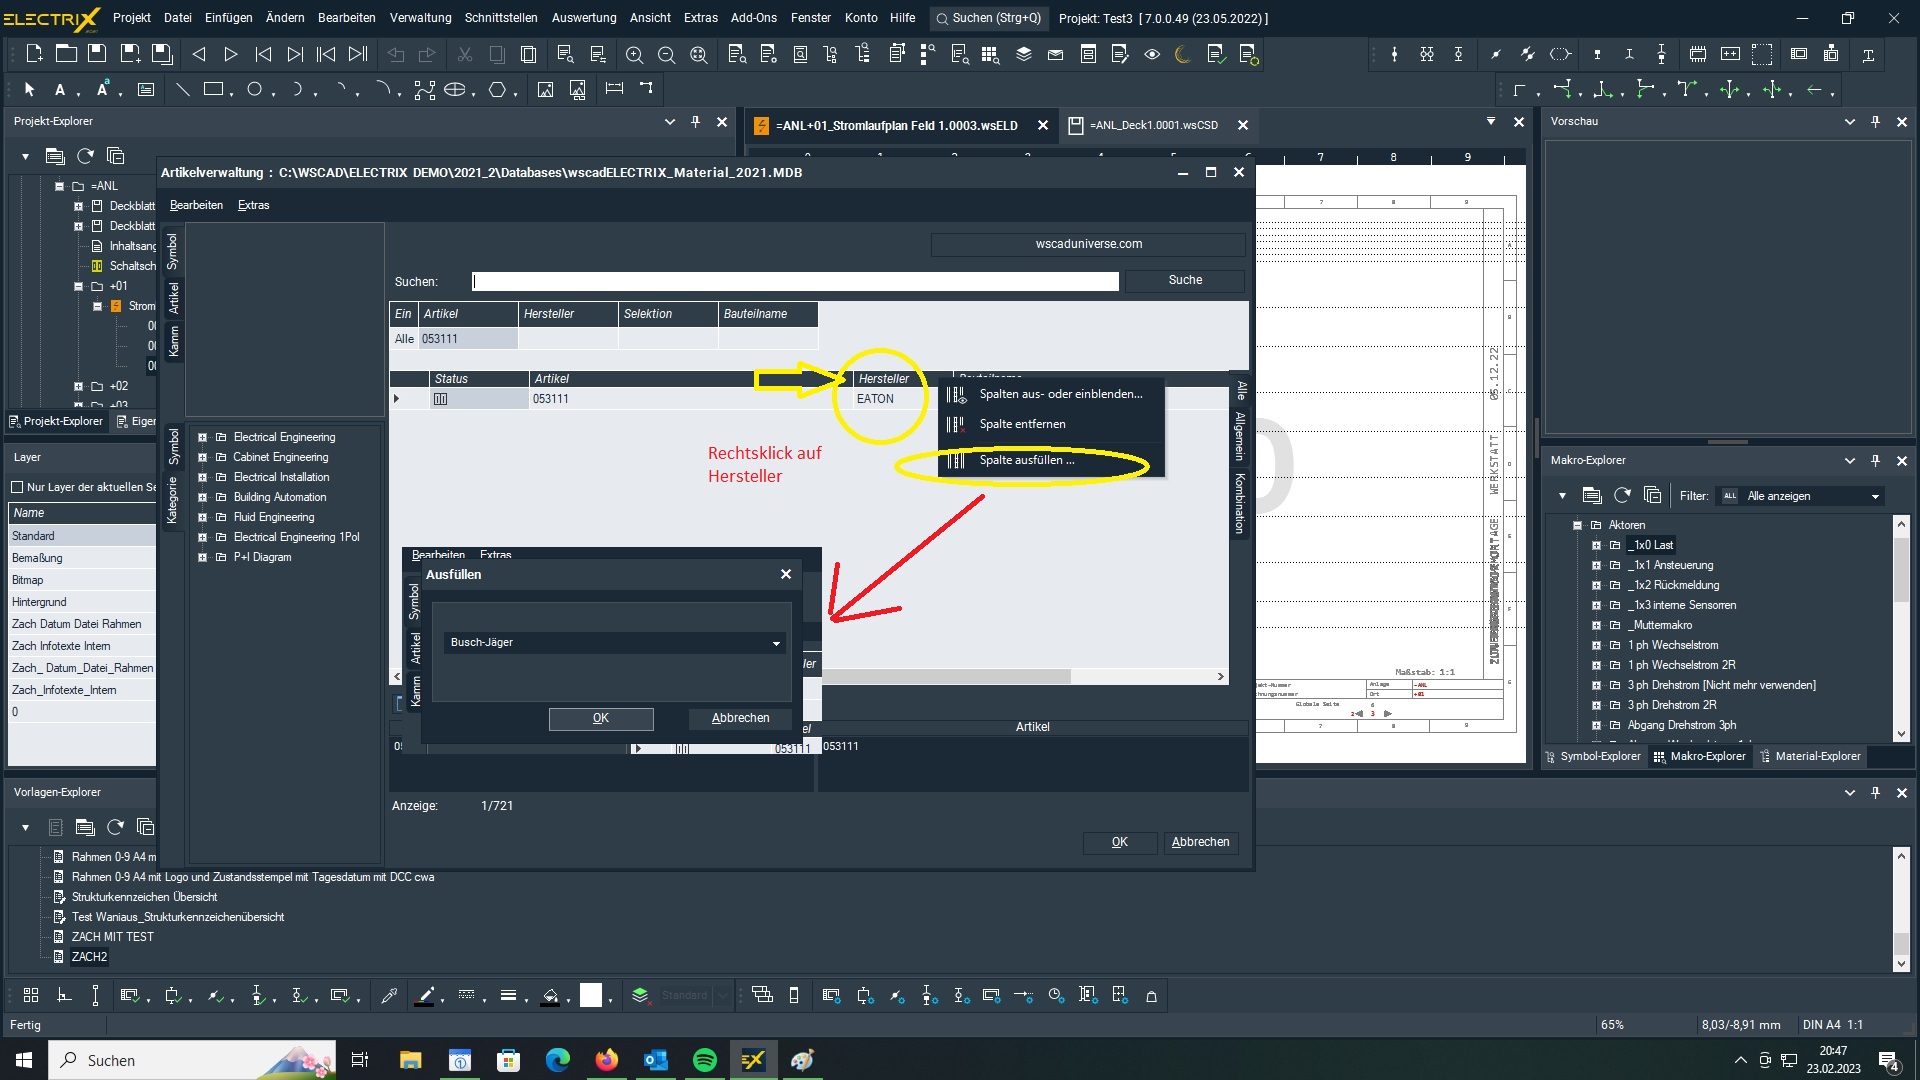Click the Cut scissors icon
Viewport: 1920px width, 1080px height.
(x=465, y=54)
